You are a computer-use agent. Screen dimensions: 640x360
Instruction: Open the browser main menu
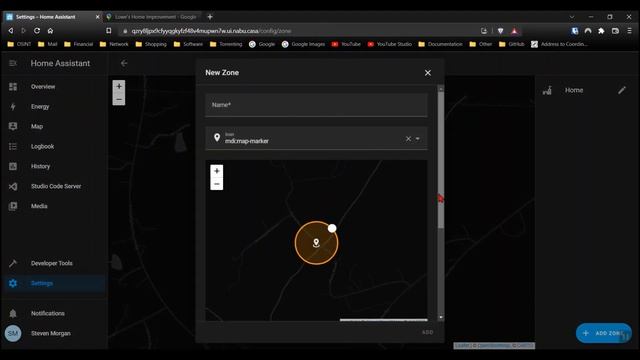[629, 31]
